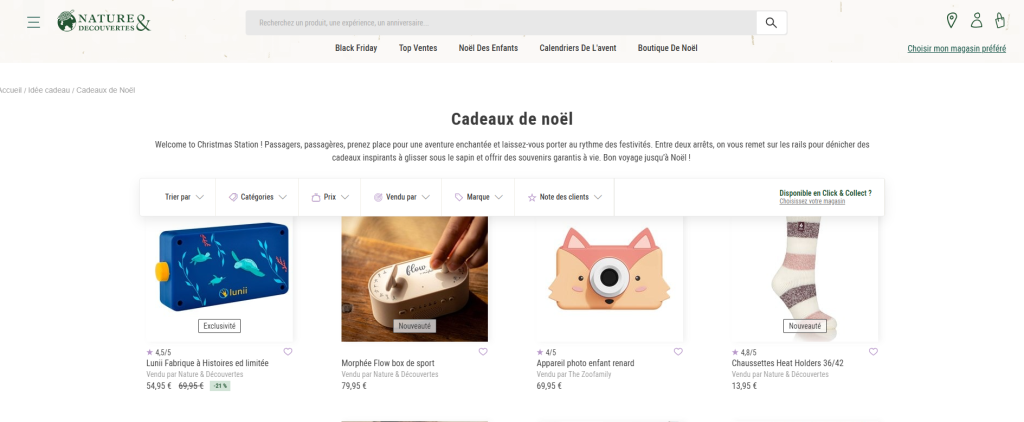
Task: Open the user account icon
Action: pos(976,20)
